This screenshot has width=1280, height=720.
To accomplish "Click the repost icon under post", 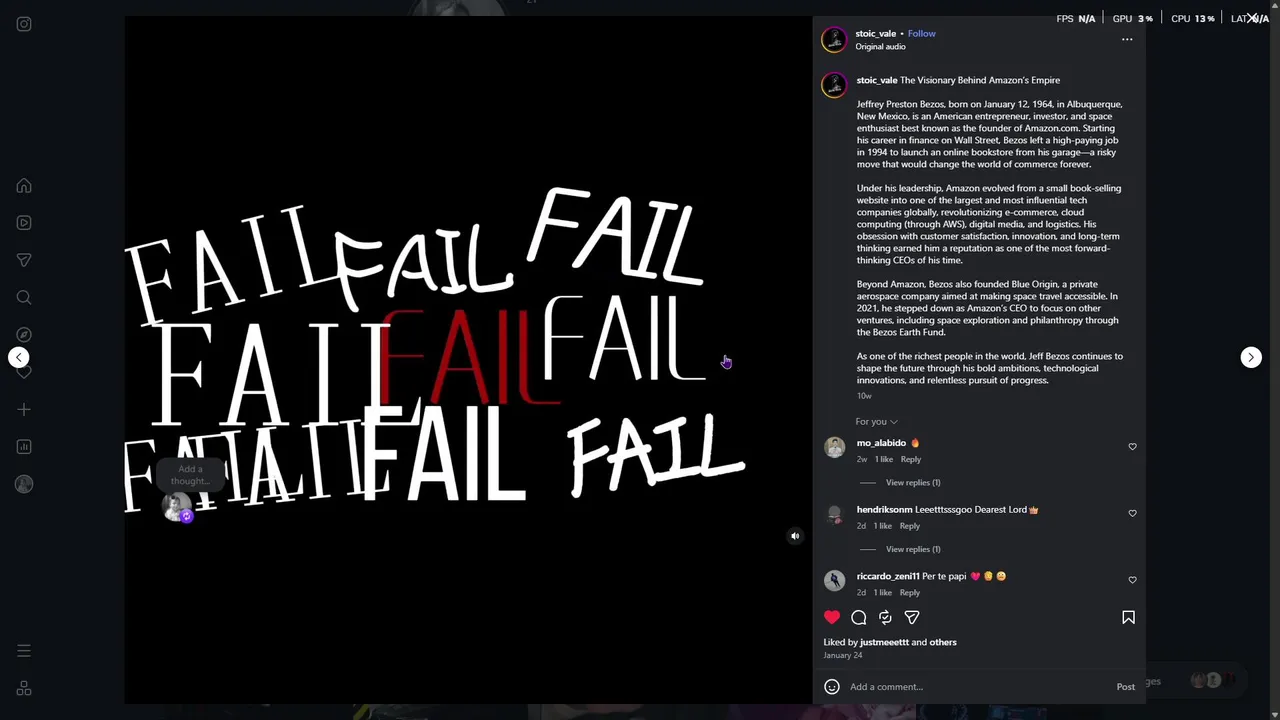I will tap(885, 618).
